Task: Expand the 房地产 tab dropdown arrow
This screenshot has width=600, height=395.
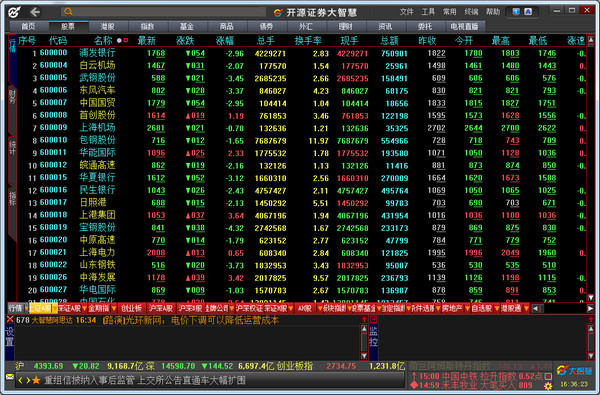Action: [467, 308]
